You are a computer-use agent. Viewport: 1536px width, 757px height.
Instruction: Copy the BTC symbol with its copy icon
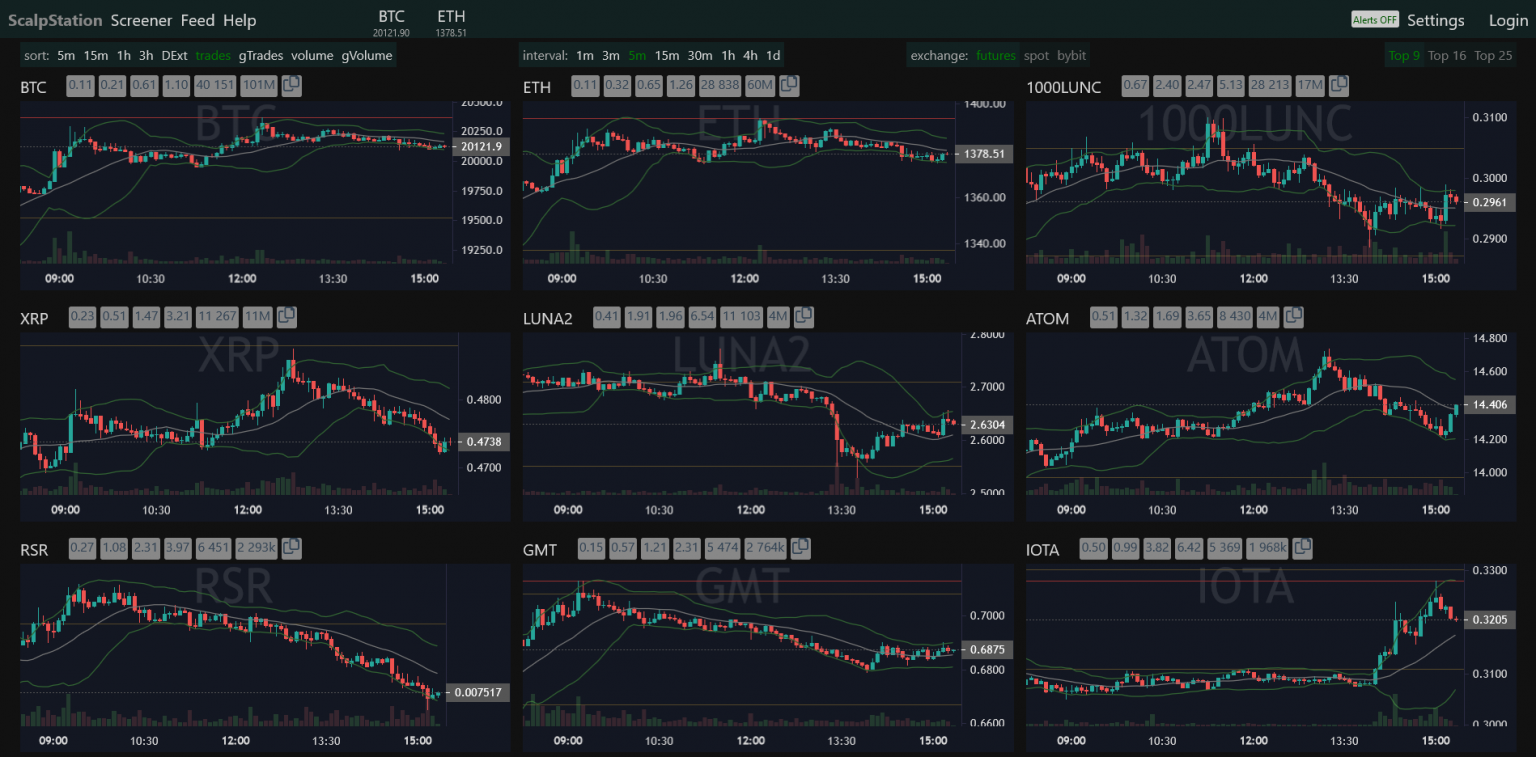coord(292,86)
